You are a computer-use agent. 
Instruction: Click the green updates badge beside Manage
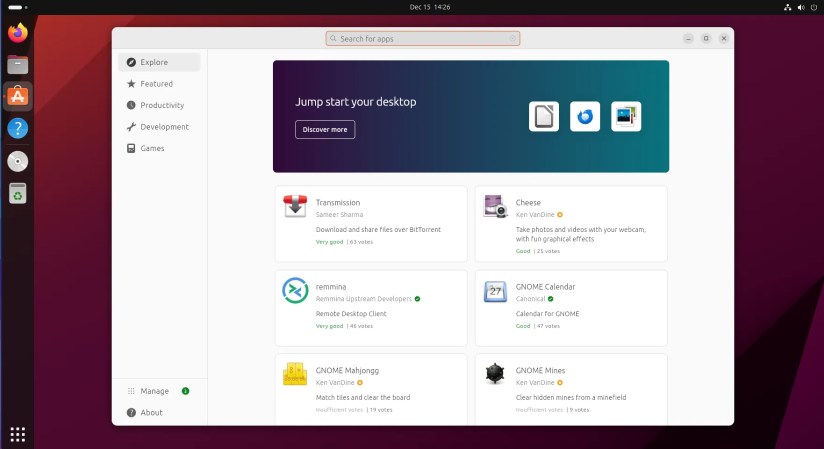tap(186, 391)
